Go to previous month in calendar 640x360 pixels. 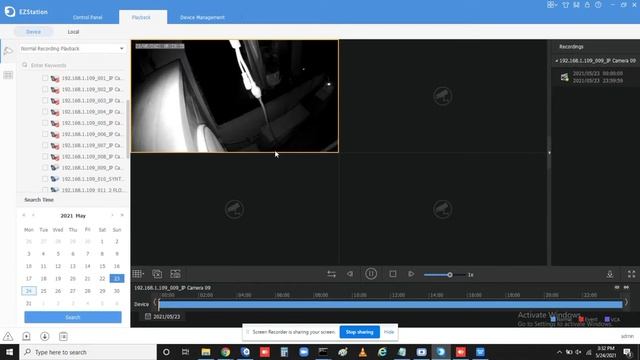[33, 215]
